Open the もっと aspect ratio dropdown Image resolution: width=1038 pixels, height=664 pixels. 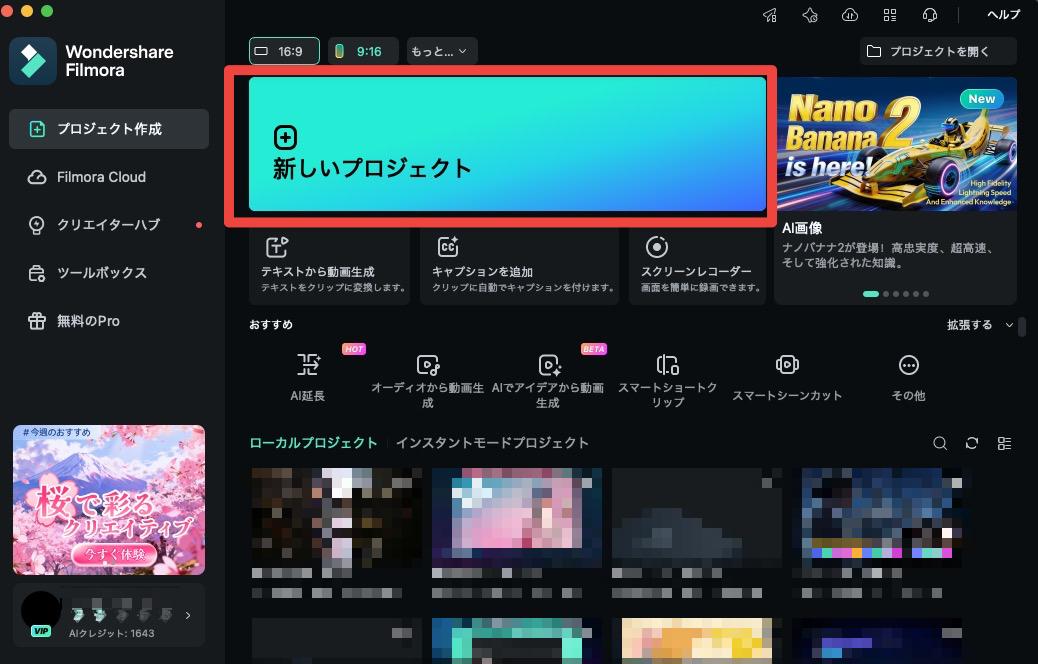point(440,50)
